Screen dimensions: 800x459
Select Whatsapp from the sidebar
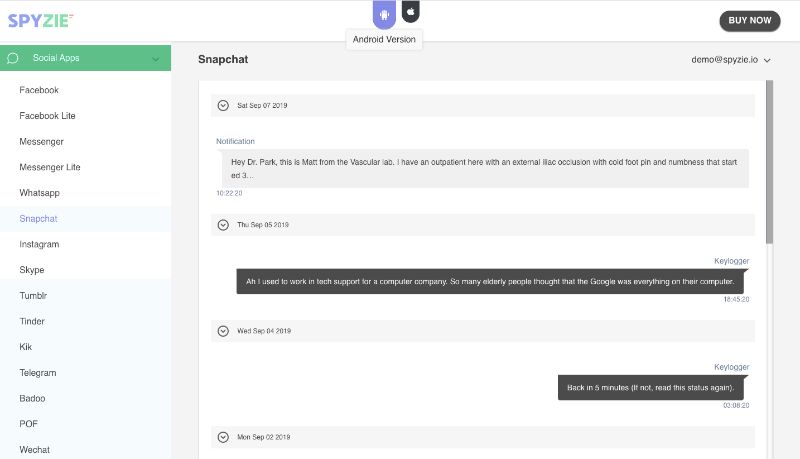click(x=40, y=192)
